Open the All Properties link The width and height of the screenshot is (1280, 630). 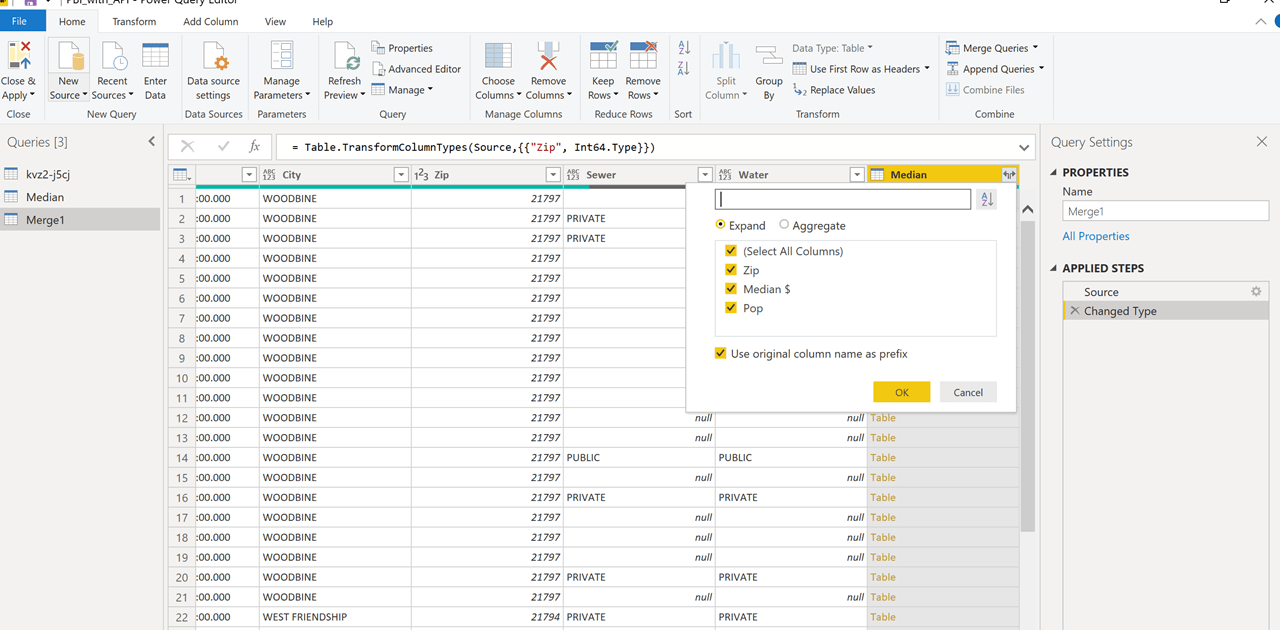point(1096,236)
